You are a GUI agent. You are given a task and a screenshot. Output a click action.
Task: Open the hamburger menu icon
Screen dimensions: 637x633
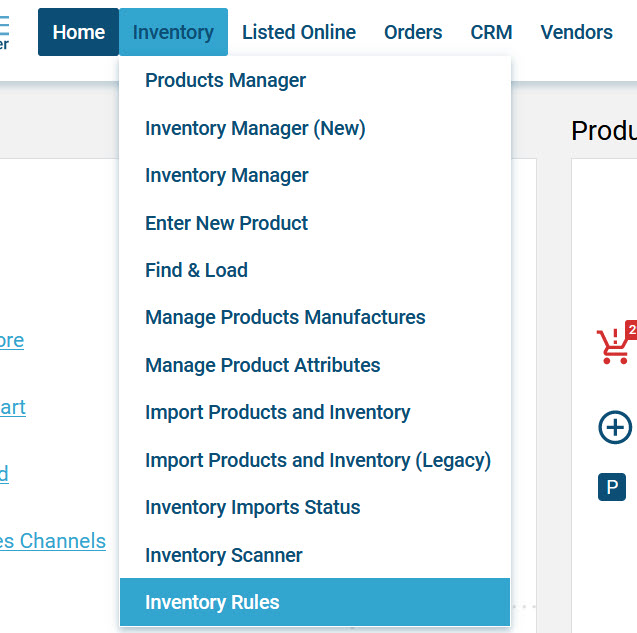pyautogui.click(x=4, y=26)
